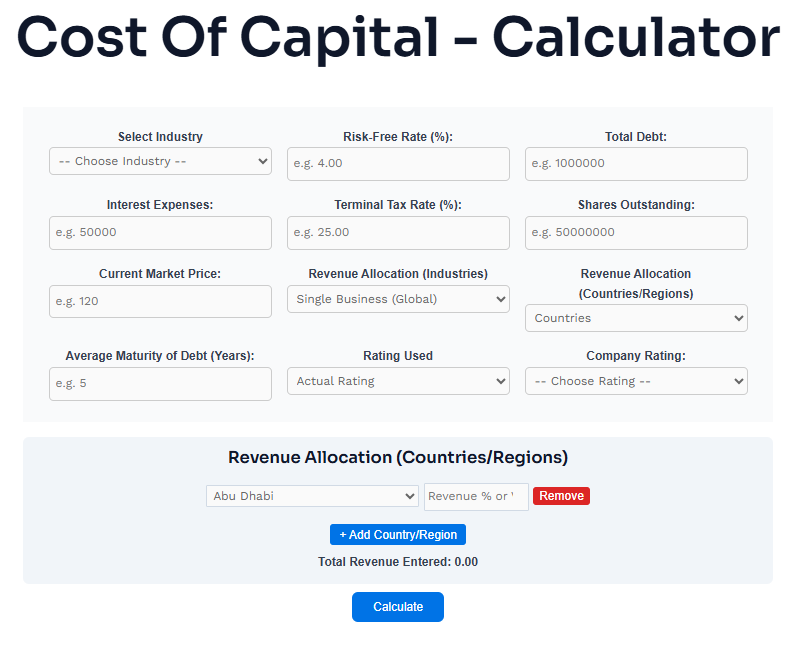809x648 pixels.
Task: Open the Countries revenue allocation dropdown
Action: coord(636,318)
